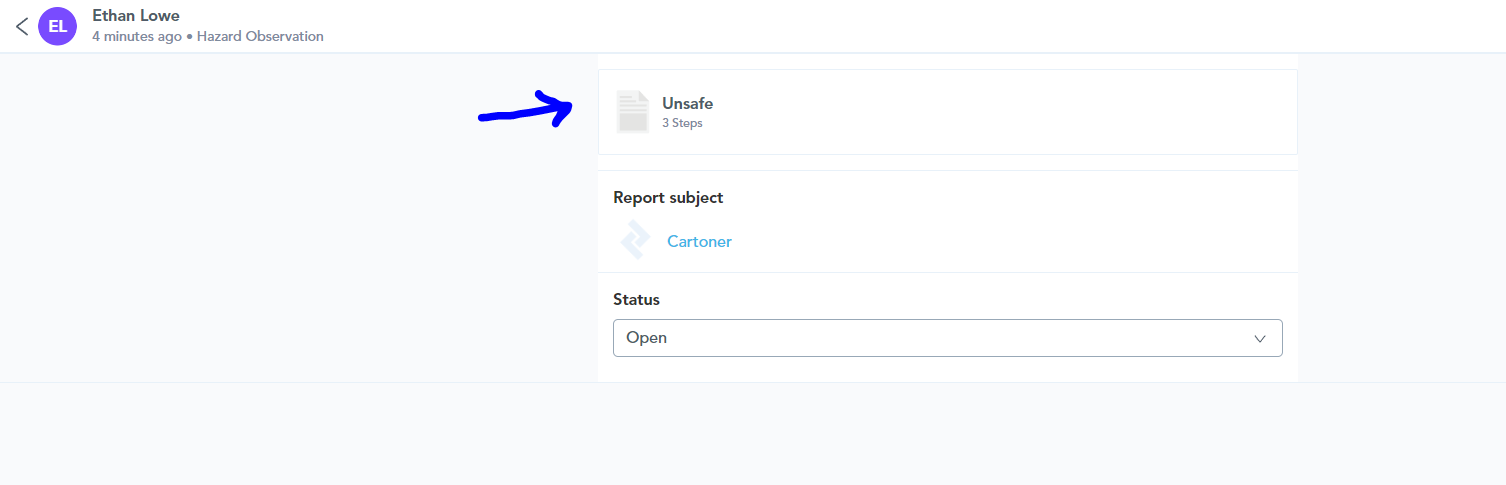Select the Cartoner asset icon
This screenshot has height=485, width=1506.
[x=634, y=241]
